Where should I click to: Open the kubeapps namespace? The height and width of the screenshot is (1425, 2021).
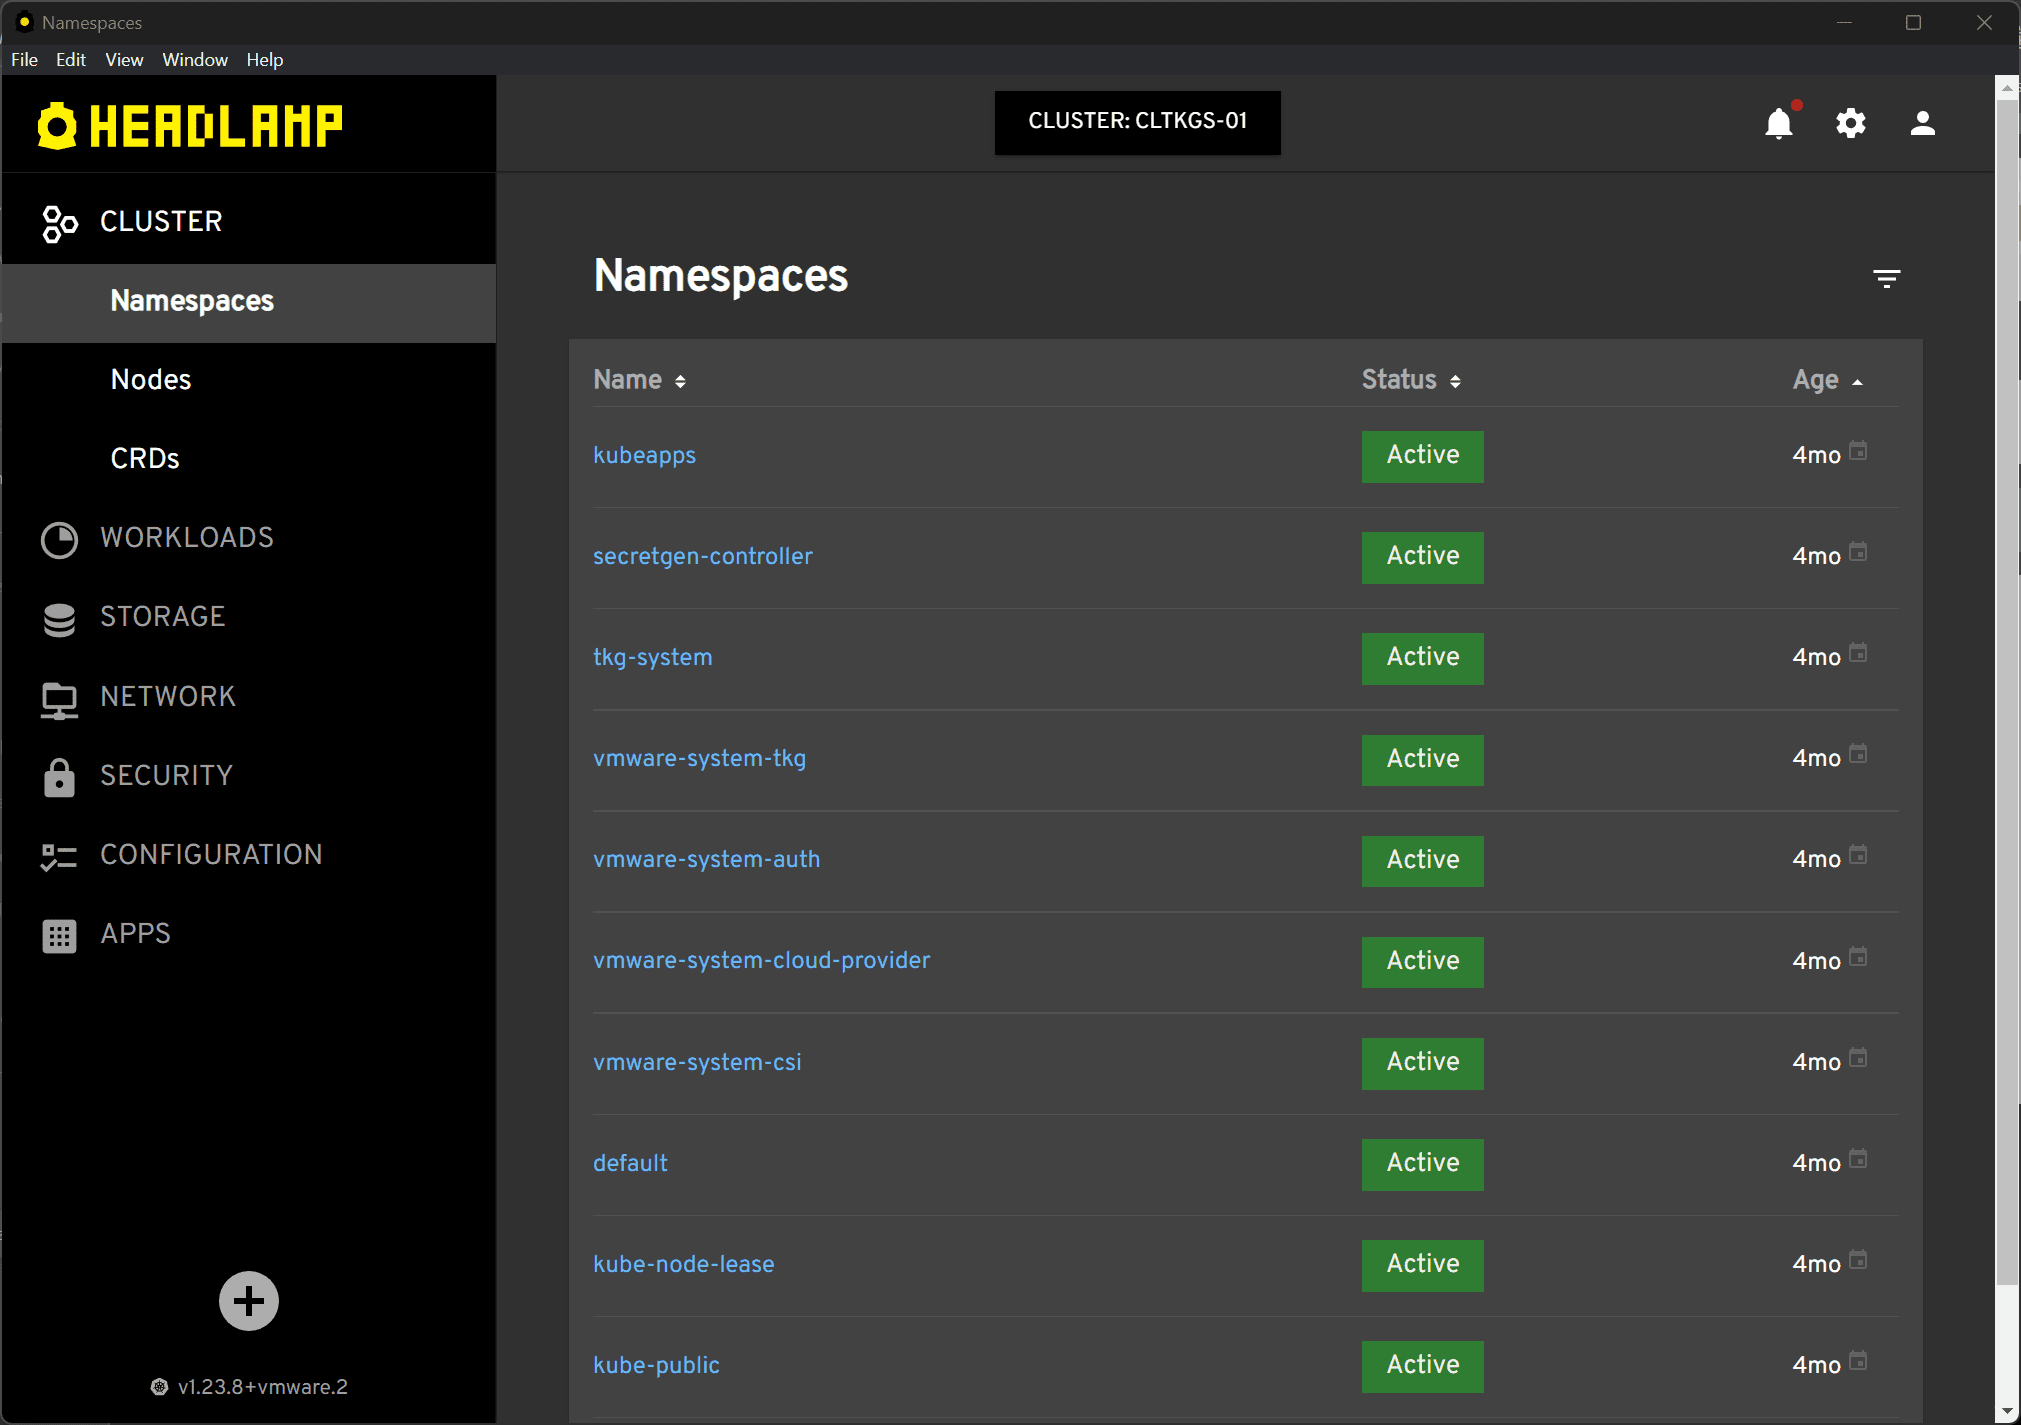pos(644,455)
